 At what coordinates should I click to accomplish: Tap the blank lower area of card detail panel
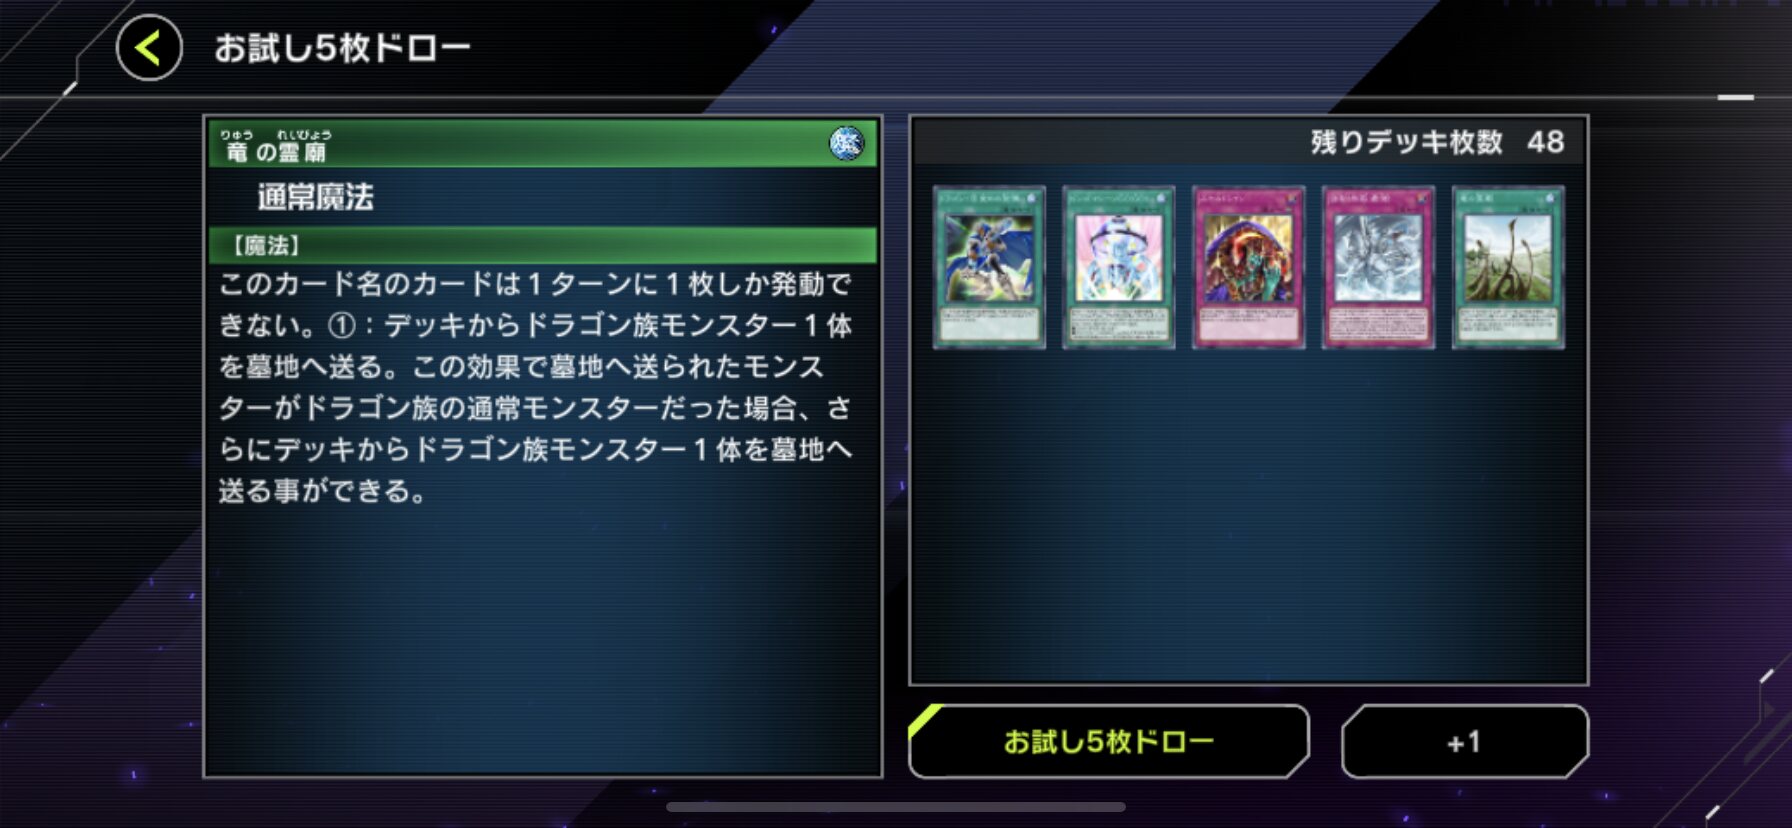(x=543, y=640)
